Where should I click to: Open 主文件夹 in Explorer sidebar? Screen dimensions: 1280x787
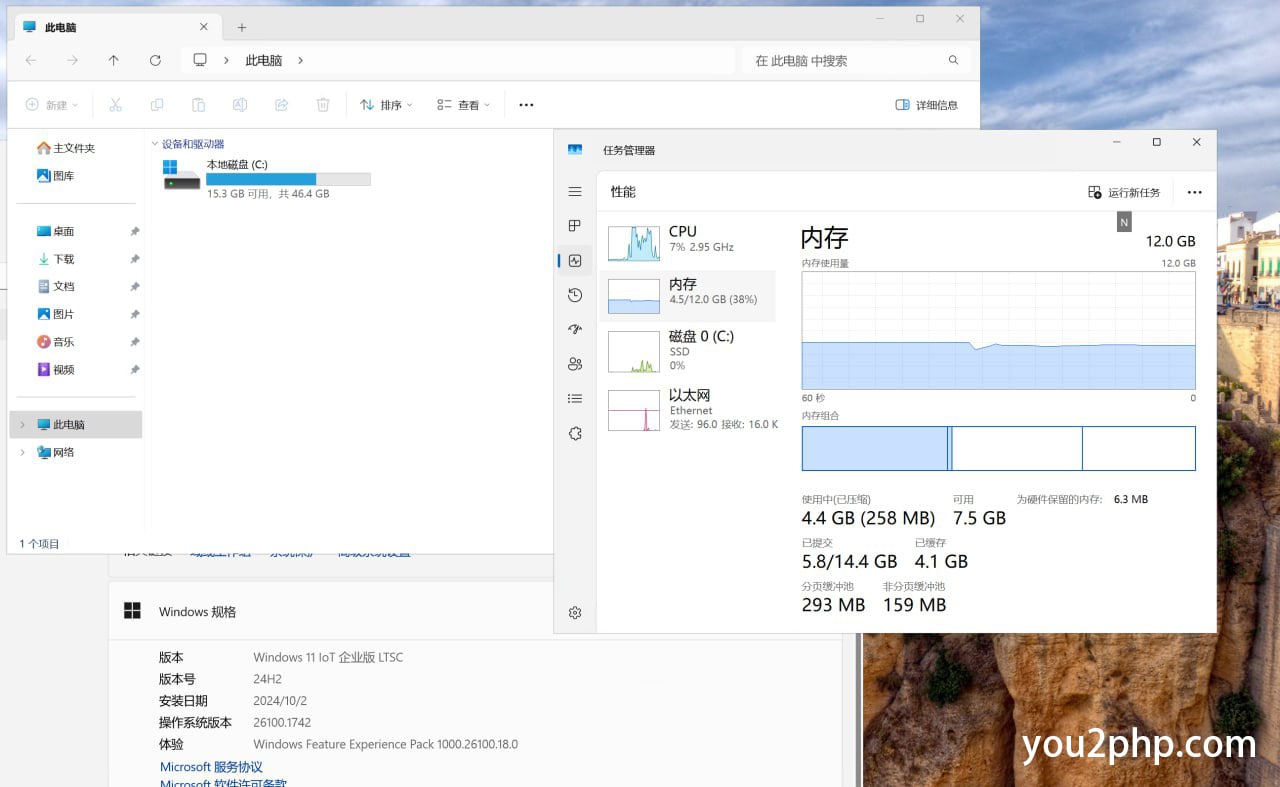click(66, 148)
